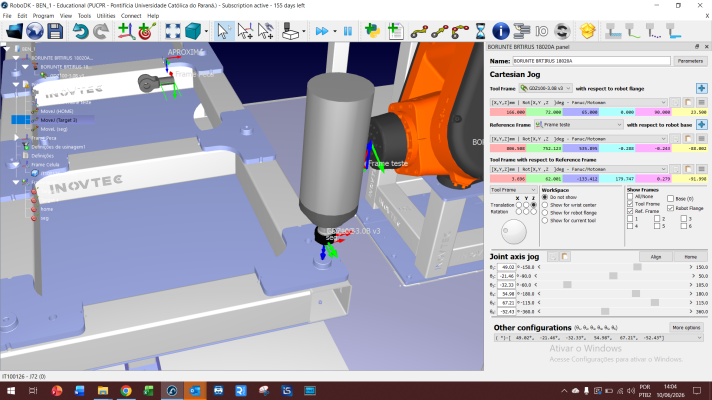Start fast simulation with forward arrows
Screen dimensions: 712x400
pyautogui.click(x=321, y=31)
